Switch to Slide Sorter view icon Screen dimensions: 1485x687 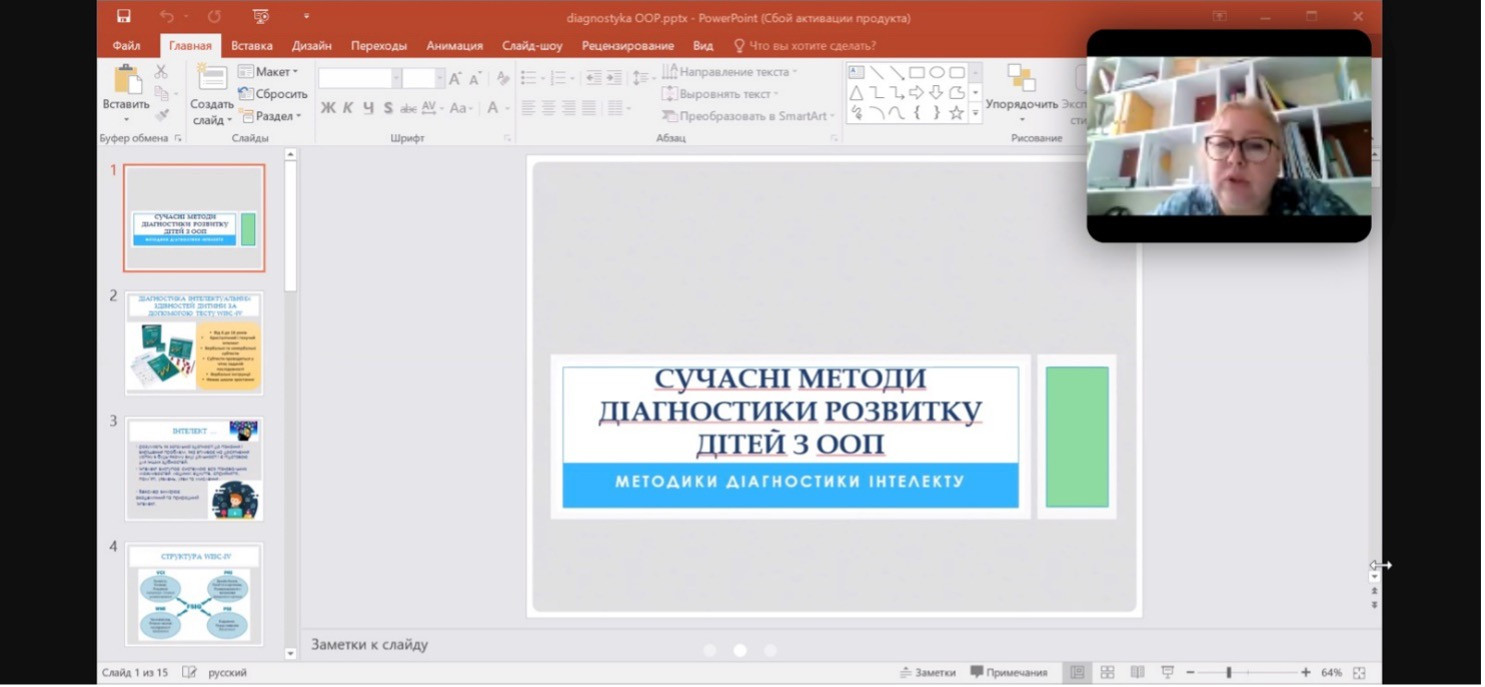coord(1107,673)
